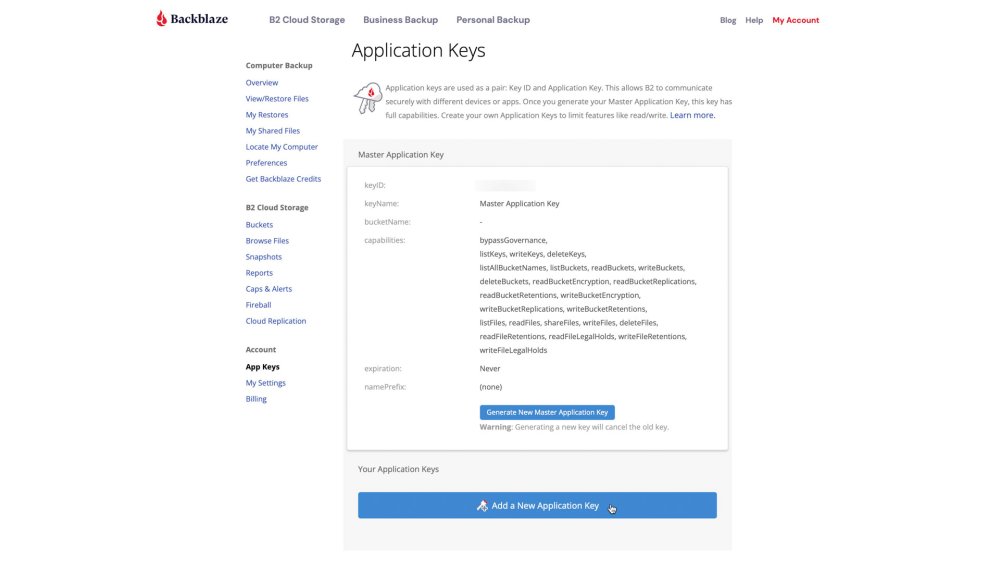Open the B2 Cloud Storage menu
The image size is (1000, 562).
coord(307,20)
